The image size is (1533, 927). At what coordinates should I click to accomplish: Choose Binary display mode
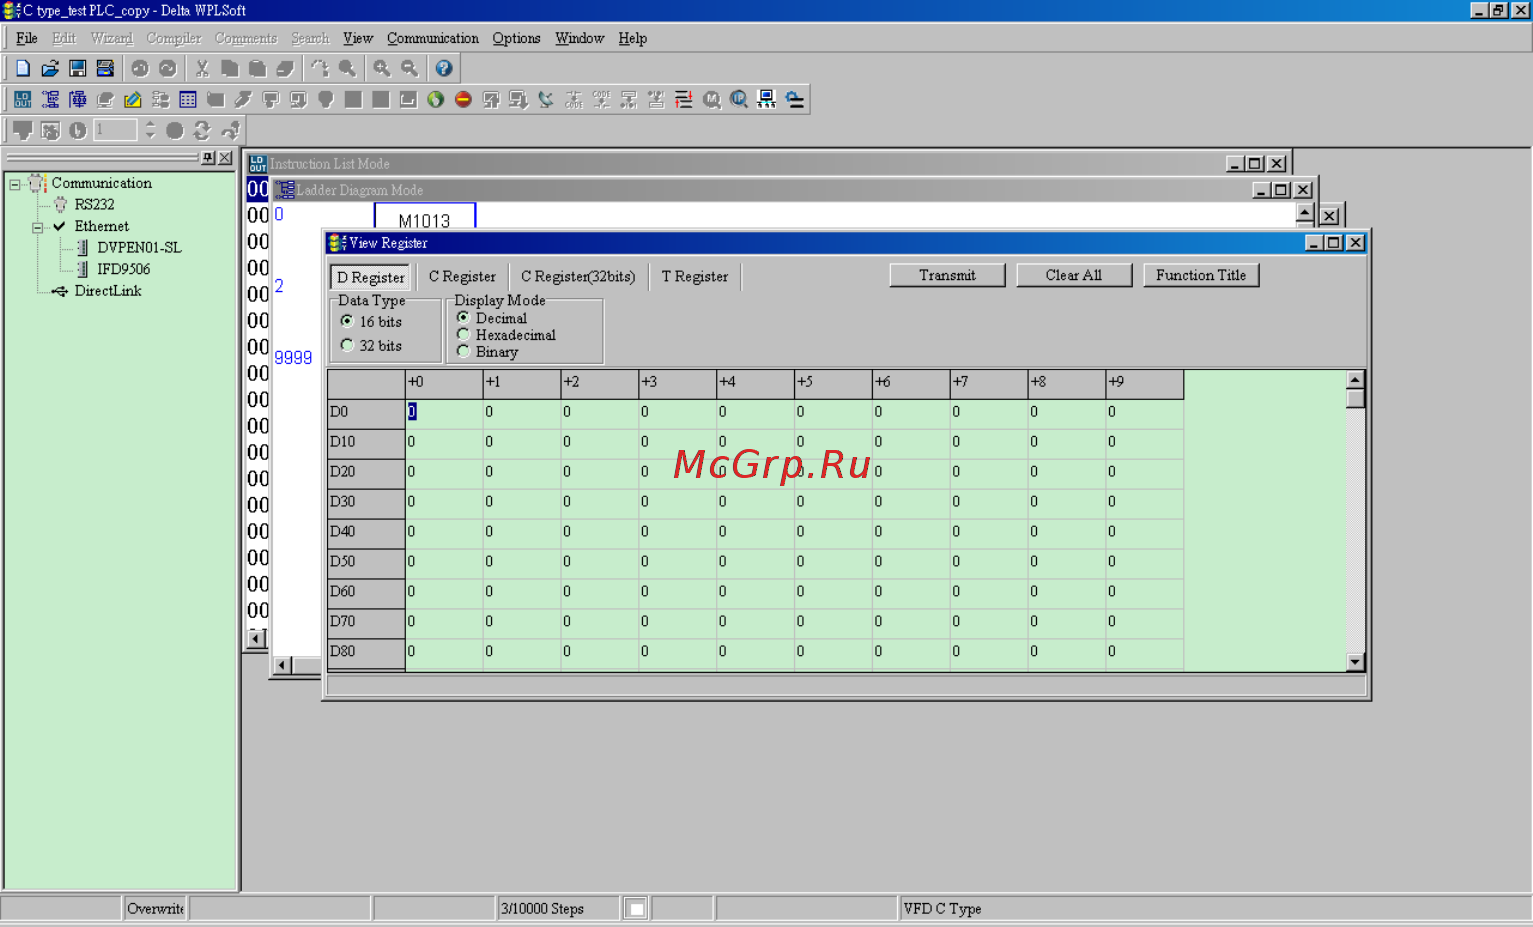487,352
